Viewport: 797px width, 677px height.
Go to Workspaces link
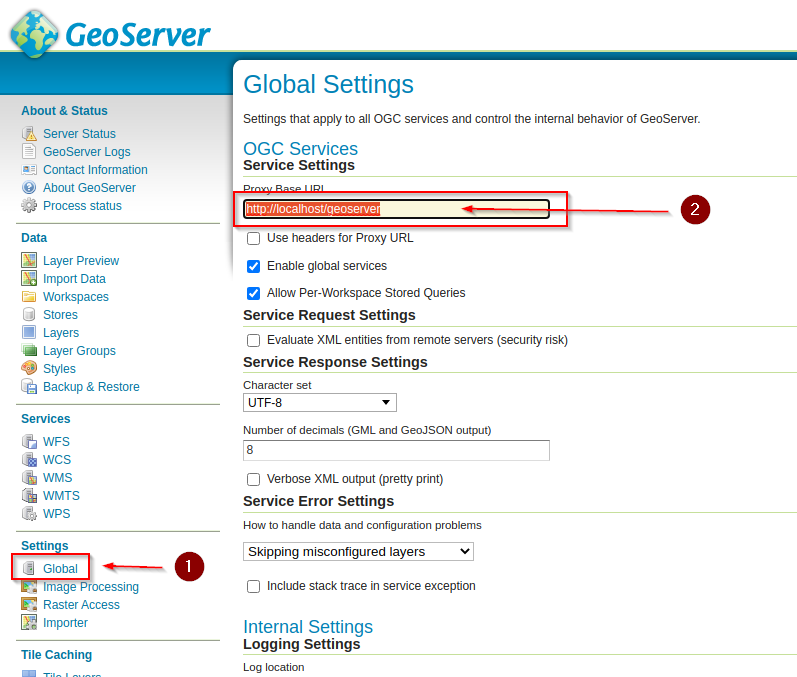point(76,297)
